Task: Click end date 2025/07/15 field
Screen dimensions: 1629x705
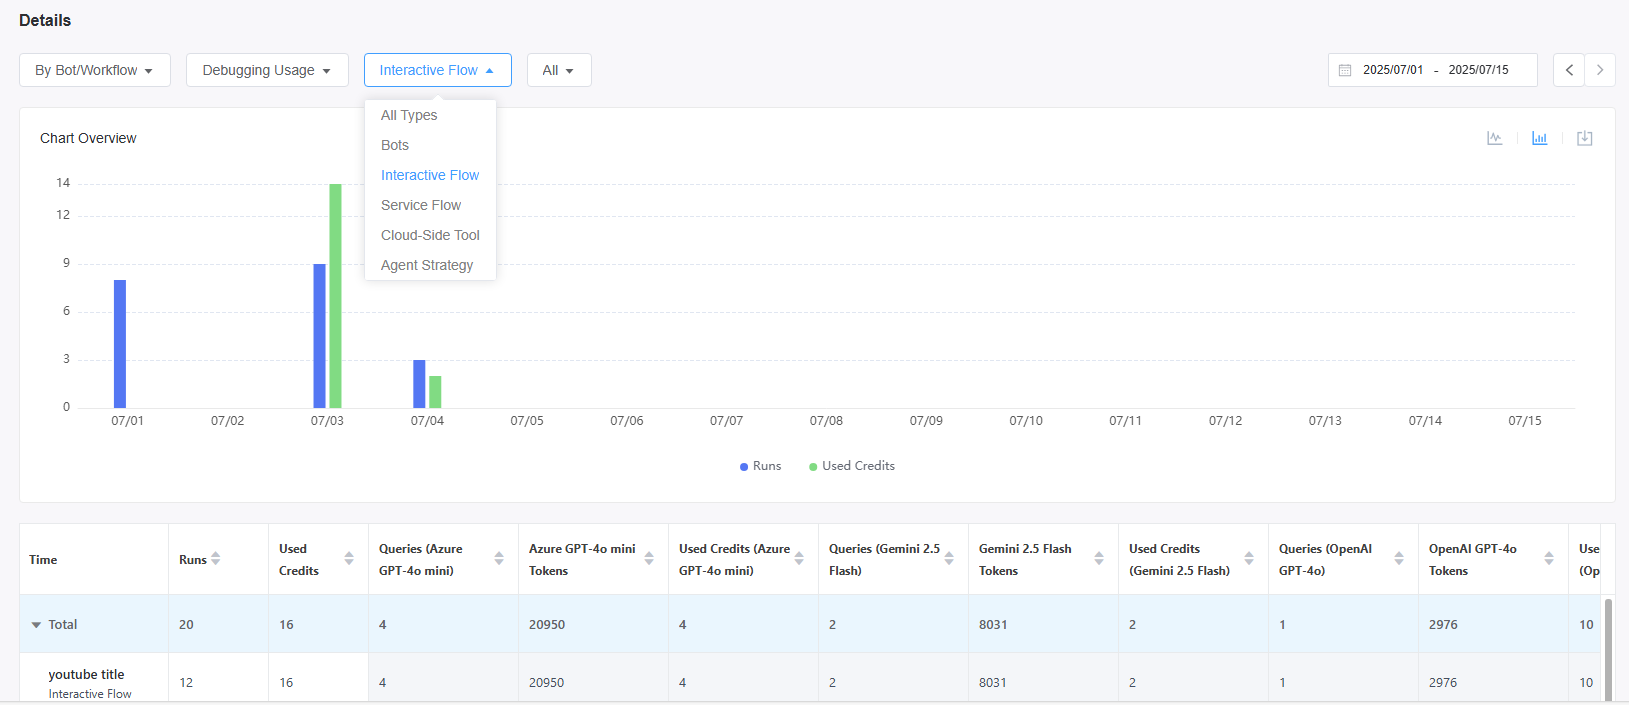Action: click(x=1478, y=70)
